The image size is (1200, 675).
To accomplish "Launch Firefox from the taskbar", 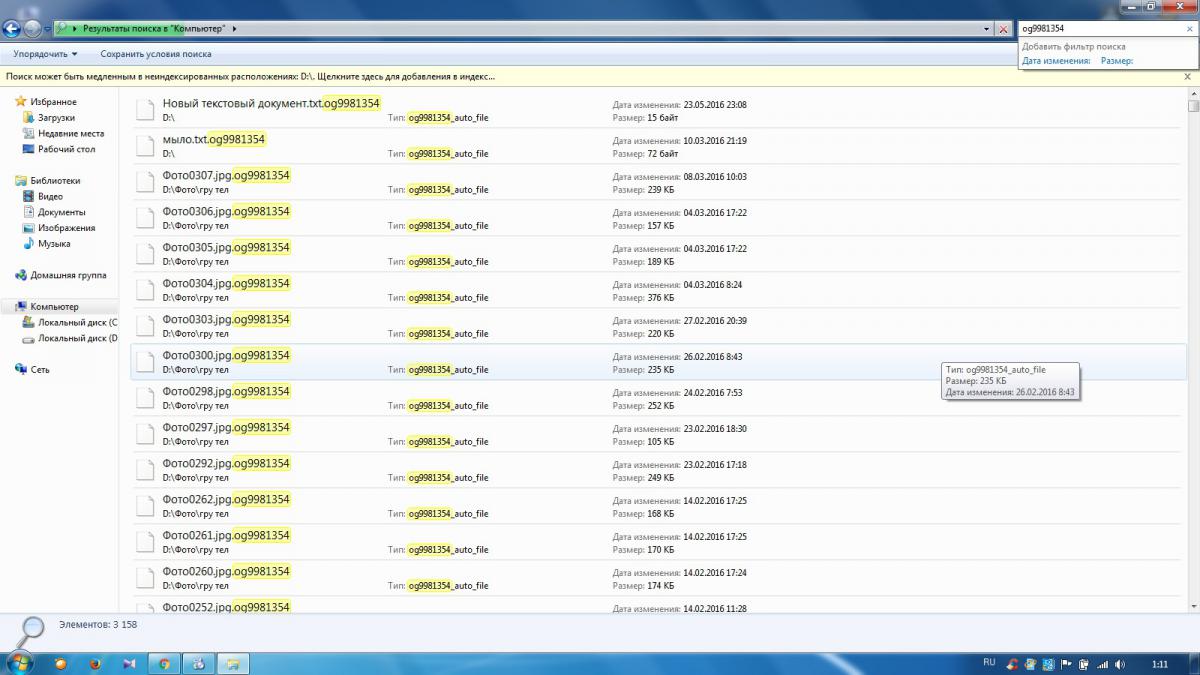I will point(95,663).
